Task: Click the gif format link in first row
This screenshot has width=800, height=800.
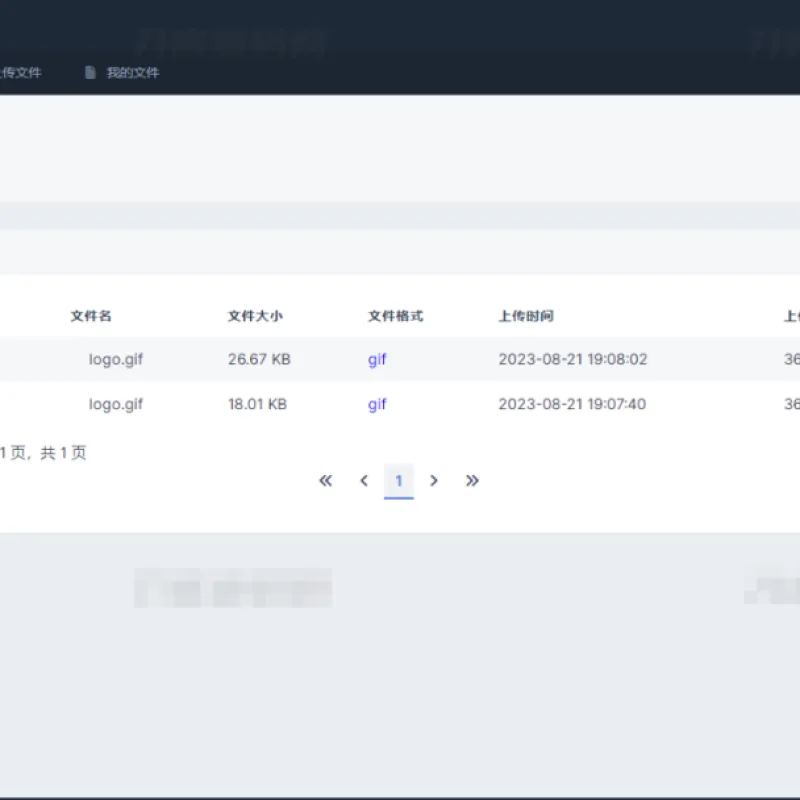Action: (377, 360)
